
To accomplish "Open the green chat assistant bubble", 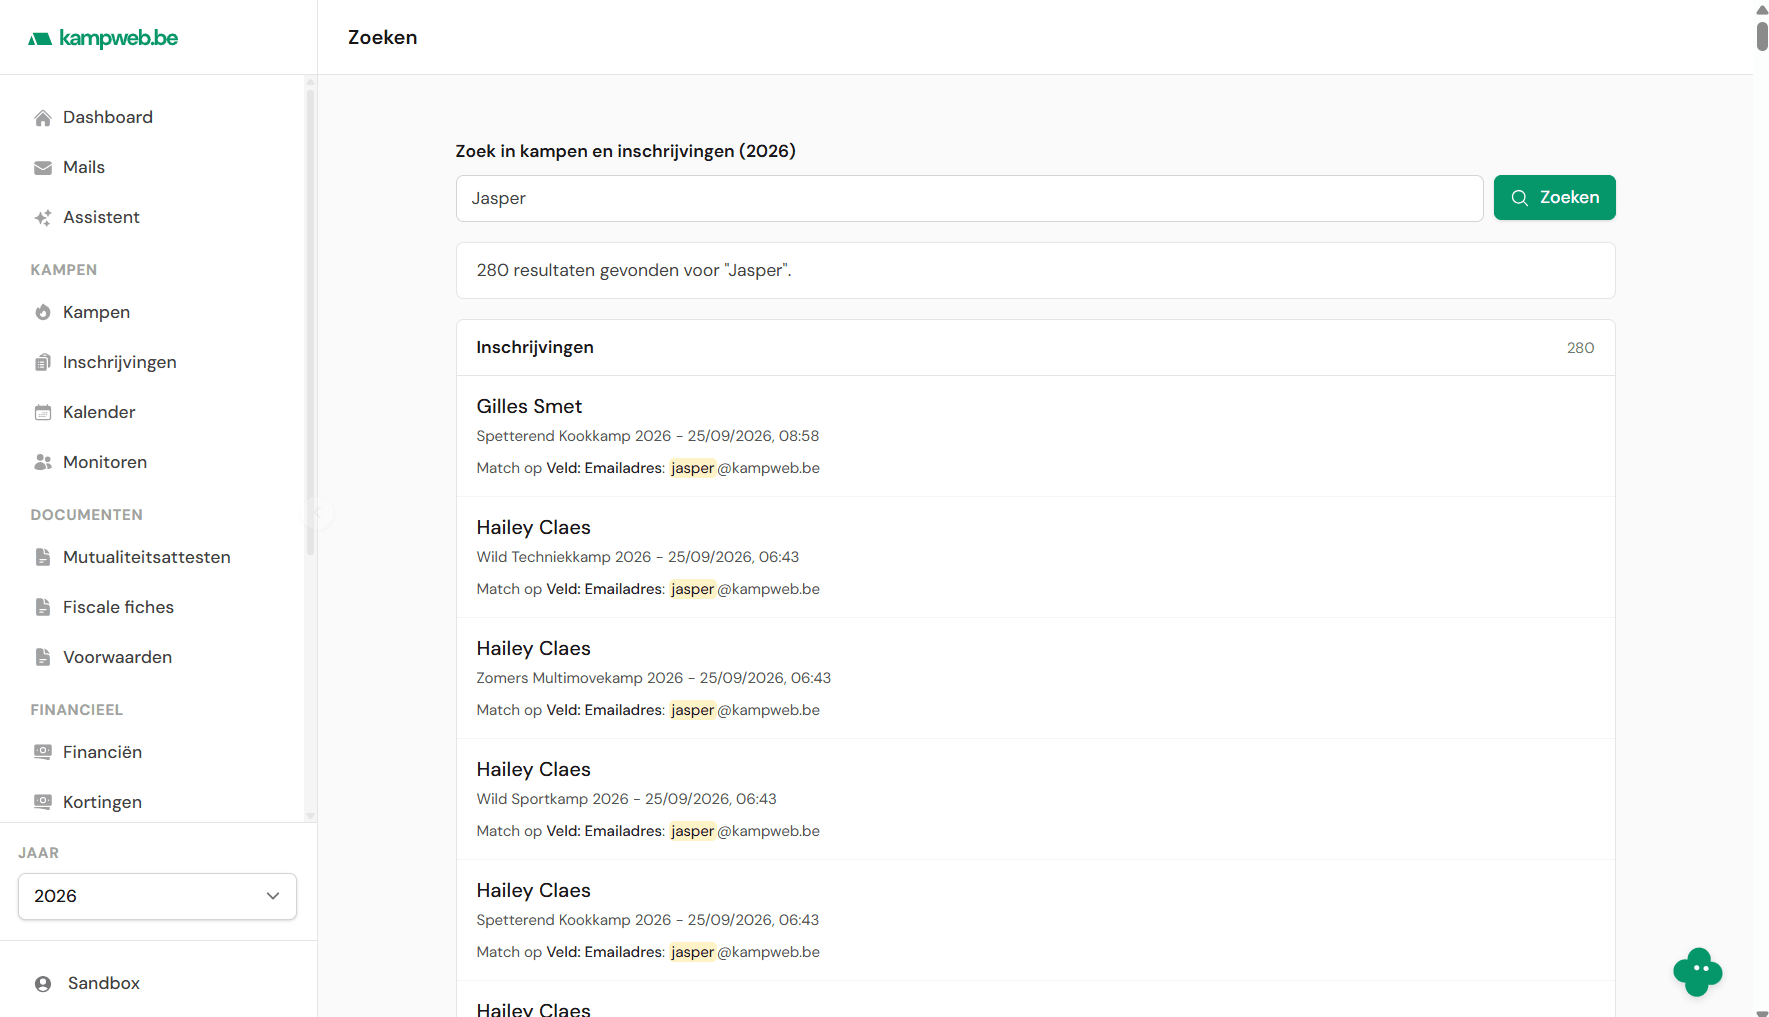I will [x=1697, y=971].
